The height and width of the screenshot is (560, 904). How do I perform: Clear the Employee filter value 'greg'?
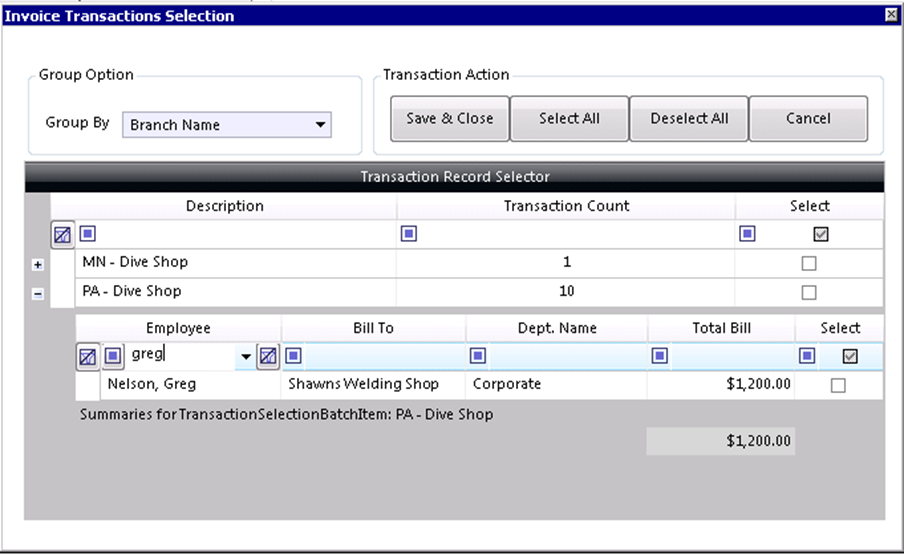tap(268, 356)
